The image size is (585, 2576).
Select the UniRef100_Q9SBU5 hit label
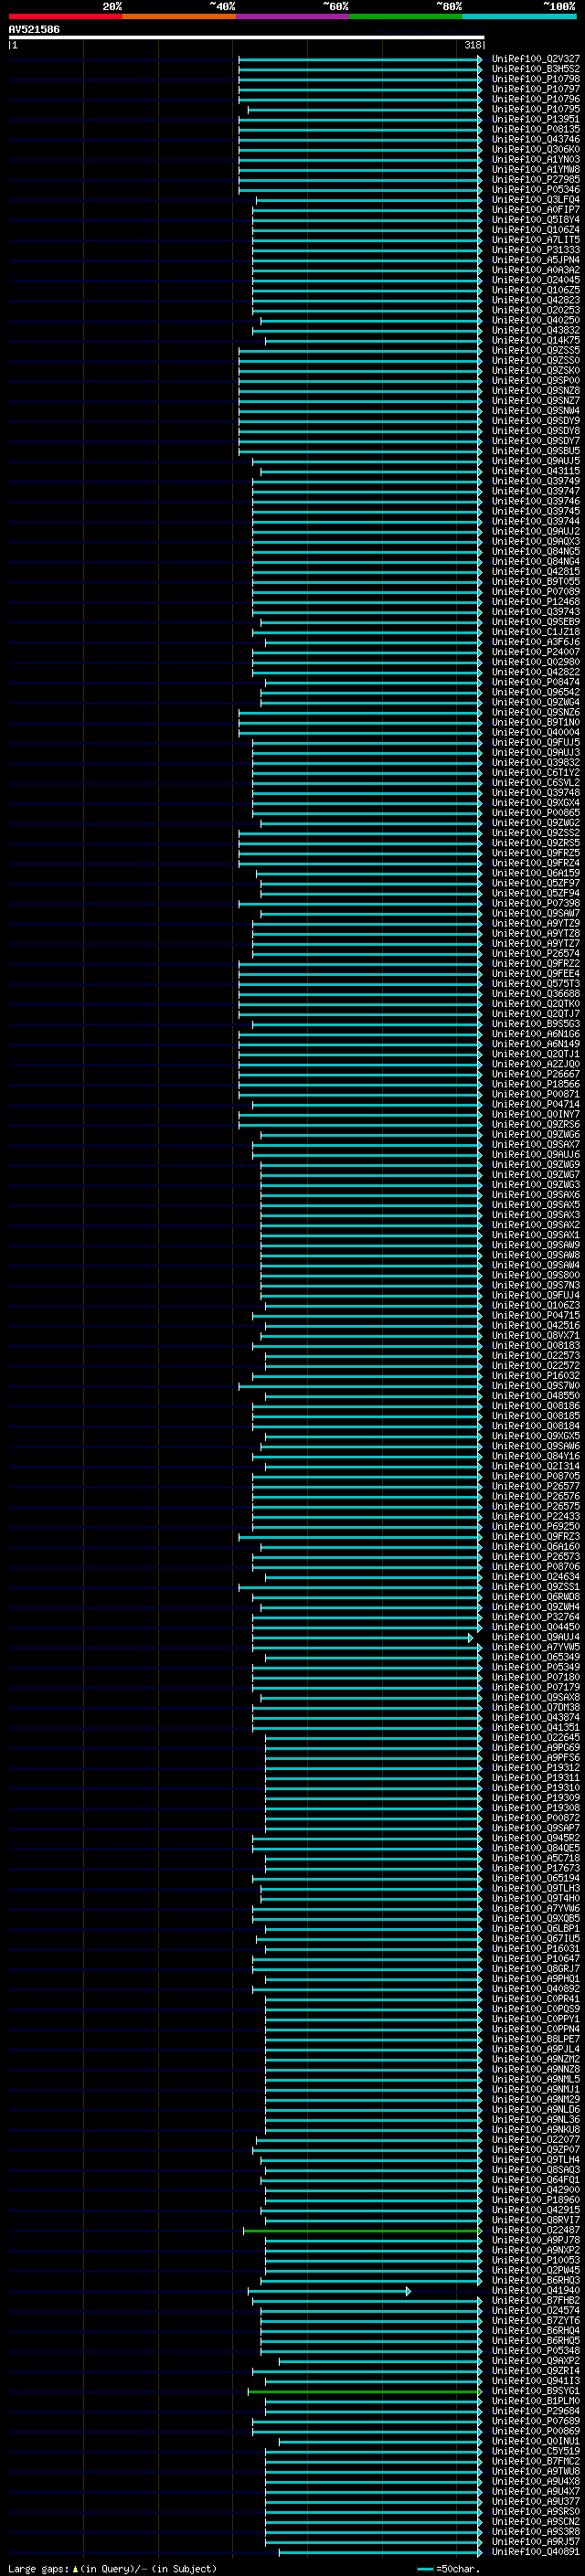(536, 451)
